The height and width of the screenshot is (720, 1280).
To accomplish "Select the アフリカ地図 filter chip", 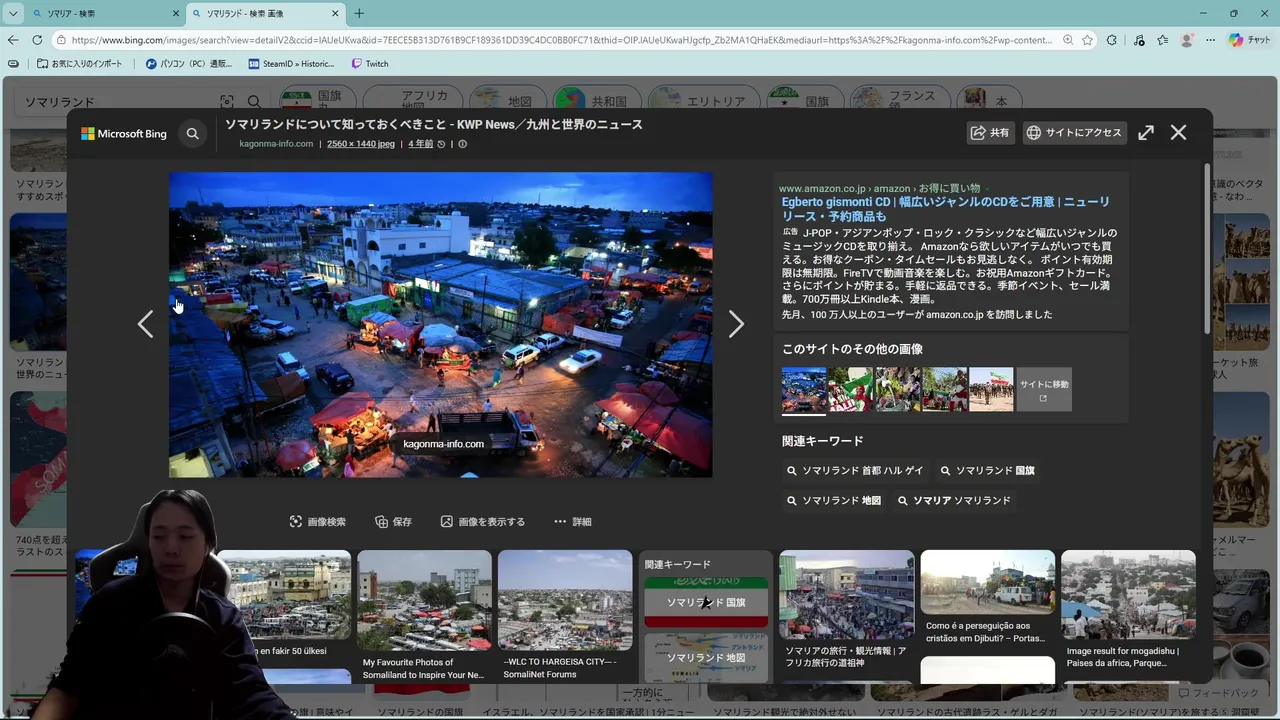I will (x=414, y=101).
